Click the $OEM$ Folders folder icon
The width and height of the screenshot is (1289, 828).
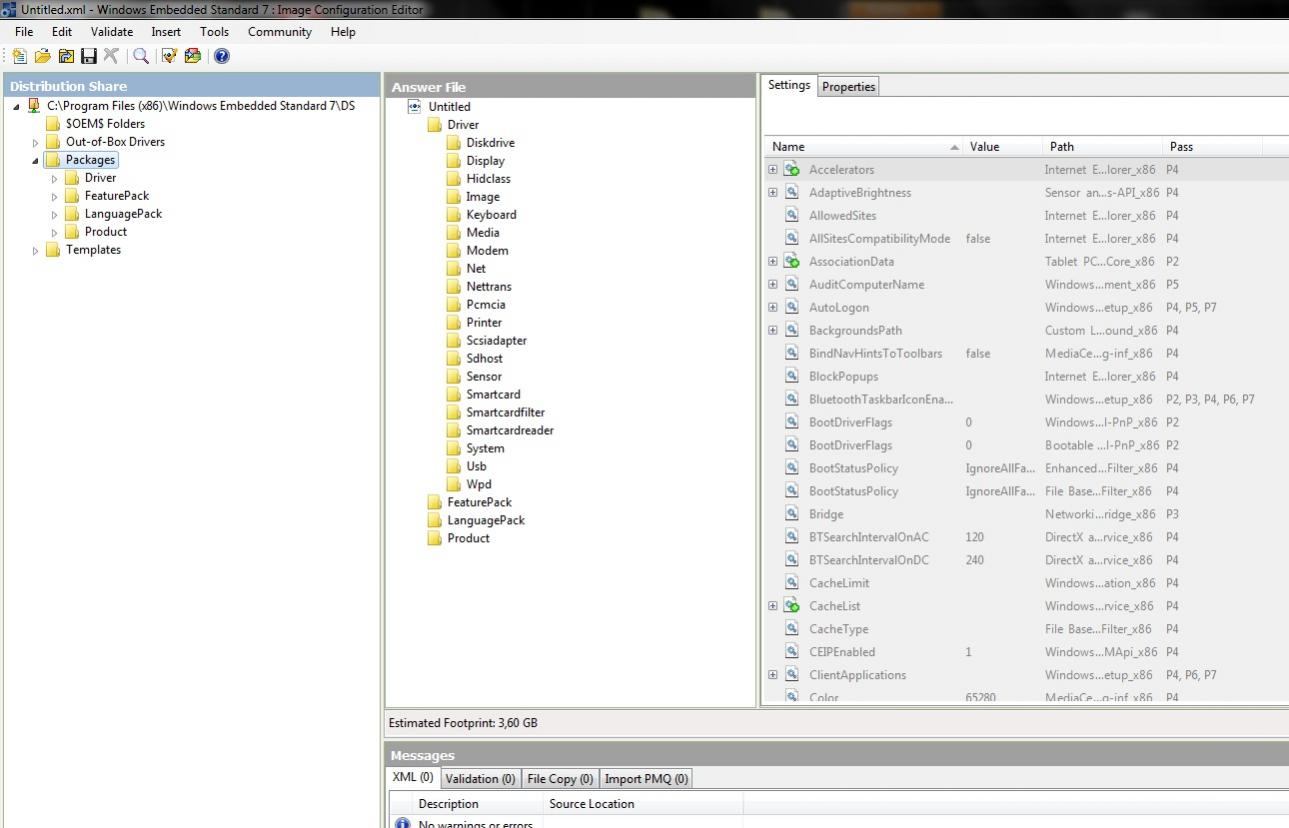pos(53,123)
